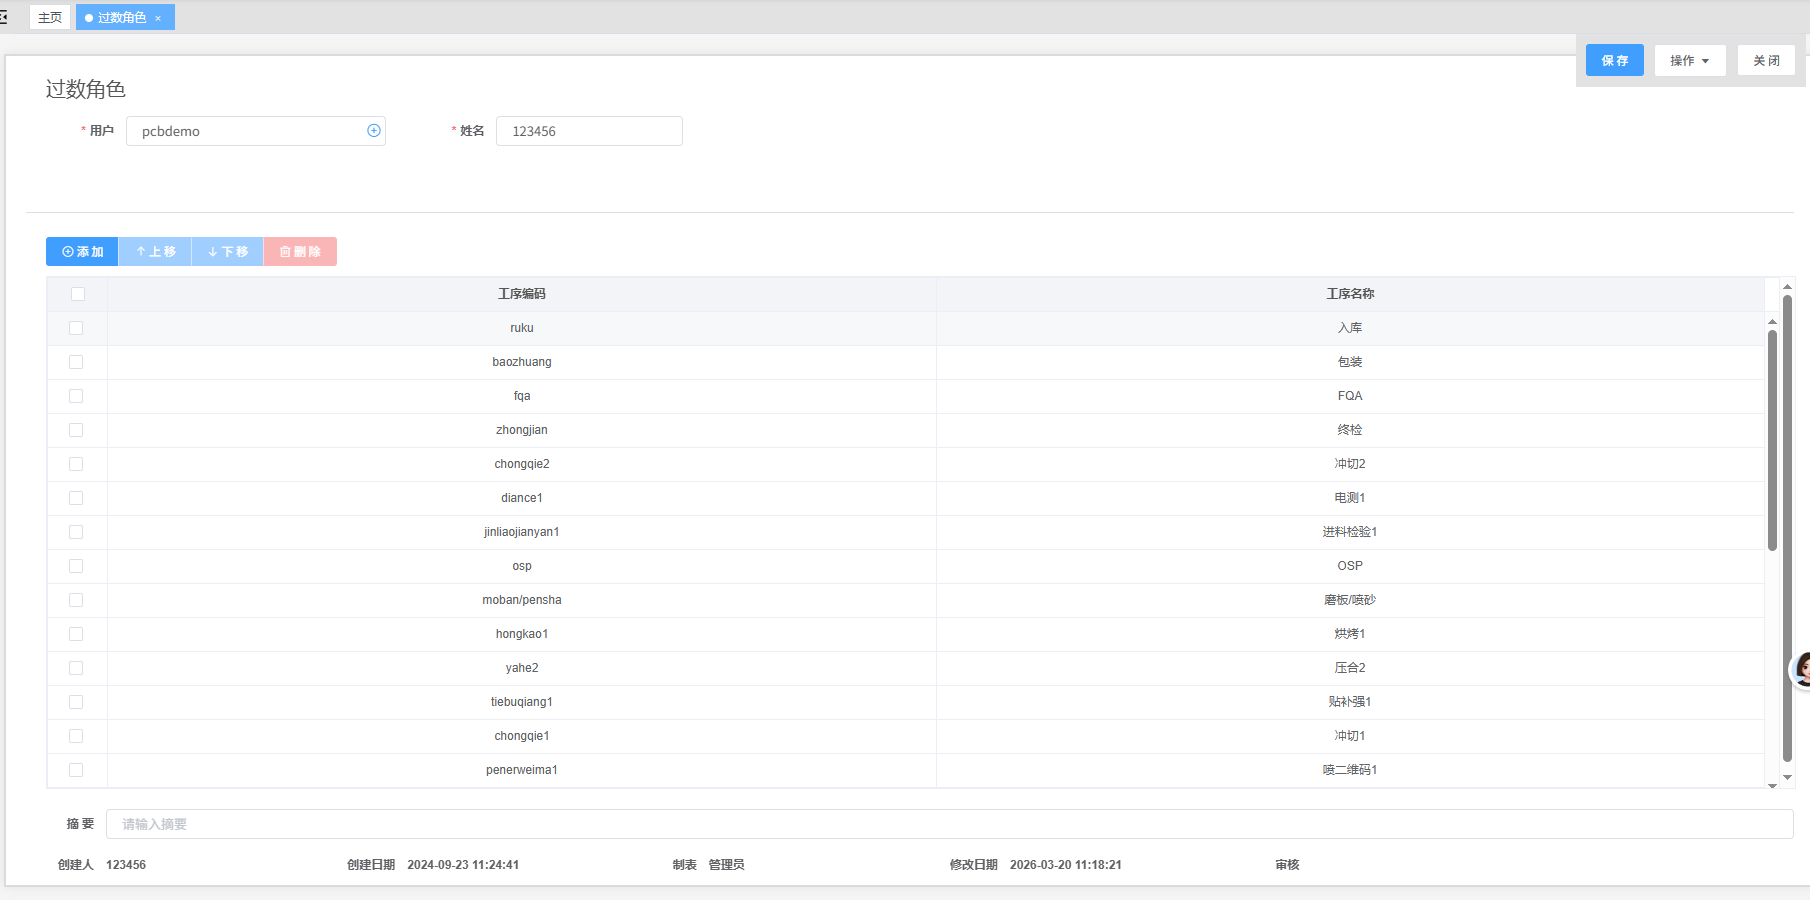Check the box for the ruku row
The width and height of the screenshot is (1810, 900).
(x=76, y=328)
